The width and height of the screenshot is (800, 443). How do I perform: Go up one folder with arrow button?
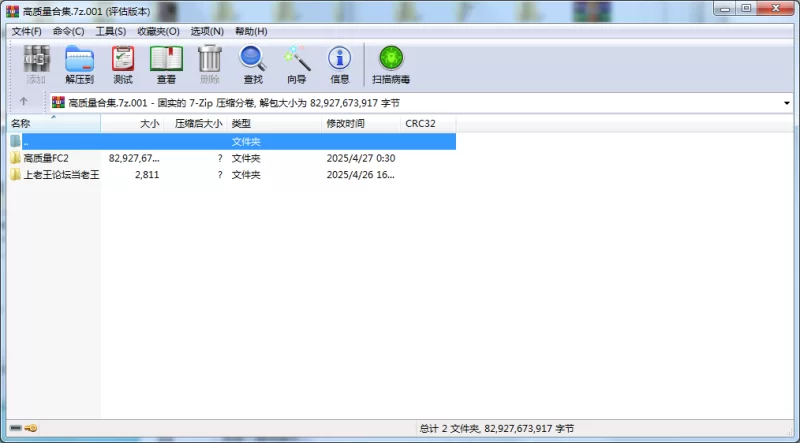click(x=23, y=102)
